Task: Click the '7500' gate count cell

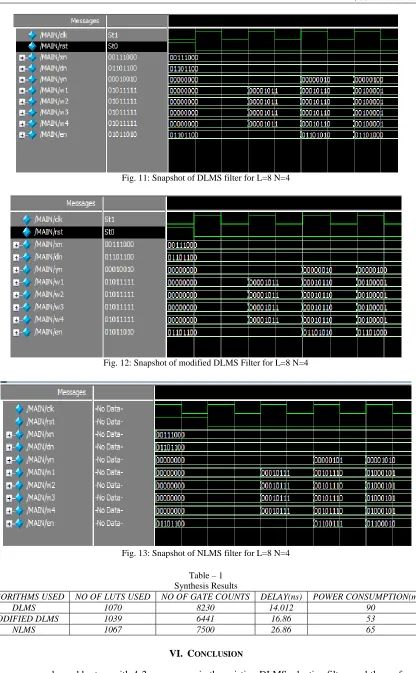Action: 205,630
